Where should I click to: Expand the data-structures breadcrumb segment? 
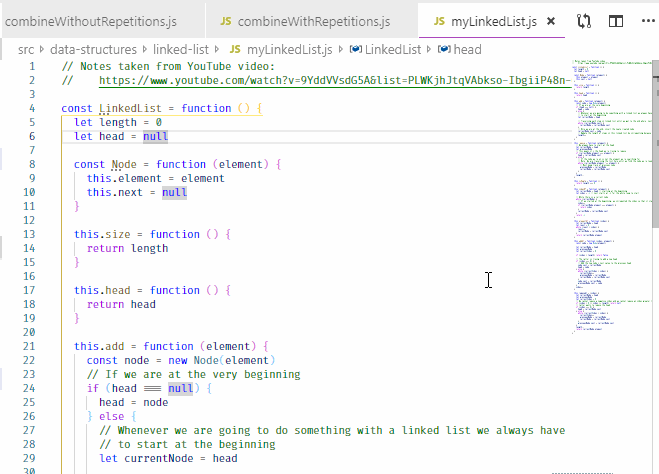pos(93,50)
